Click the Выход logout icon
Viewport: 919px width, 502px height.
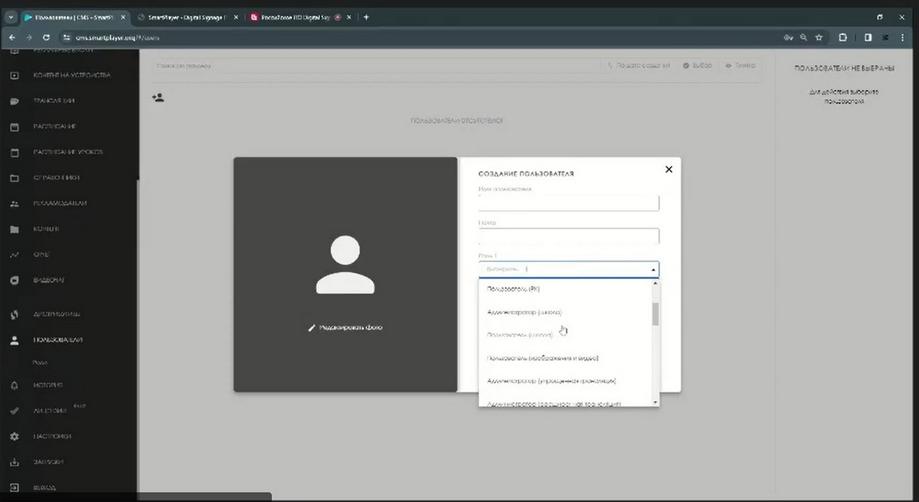[x=15, y=487]
